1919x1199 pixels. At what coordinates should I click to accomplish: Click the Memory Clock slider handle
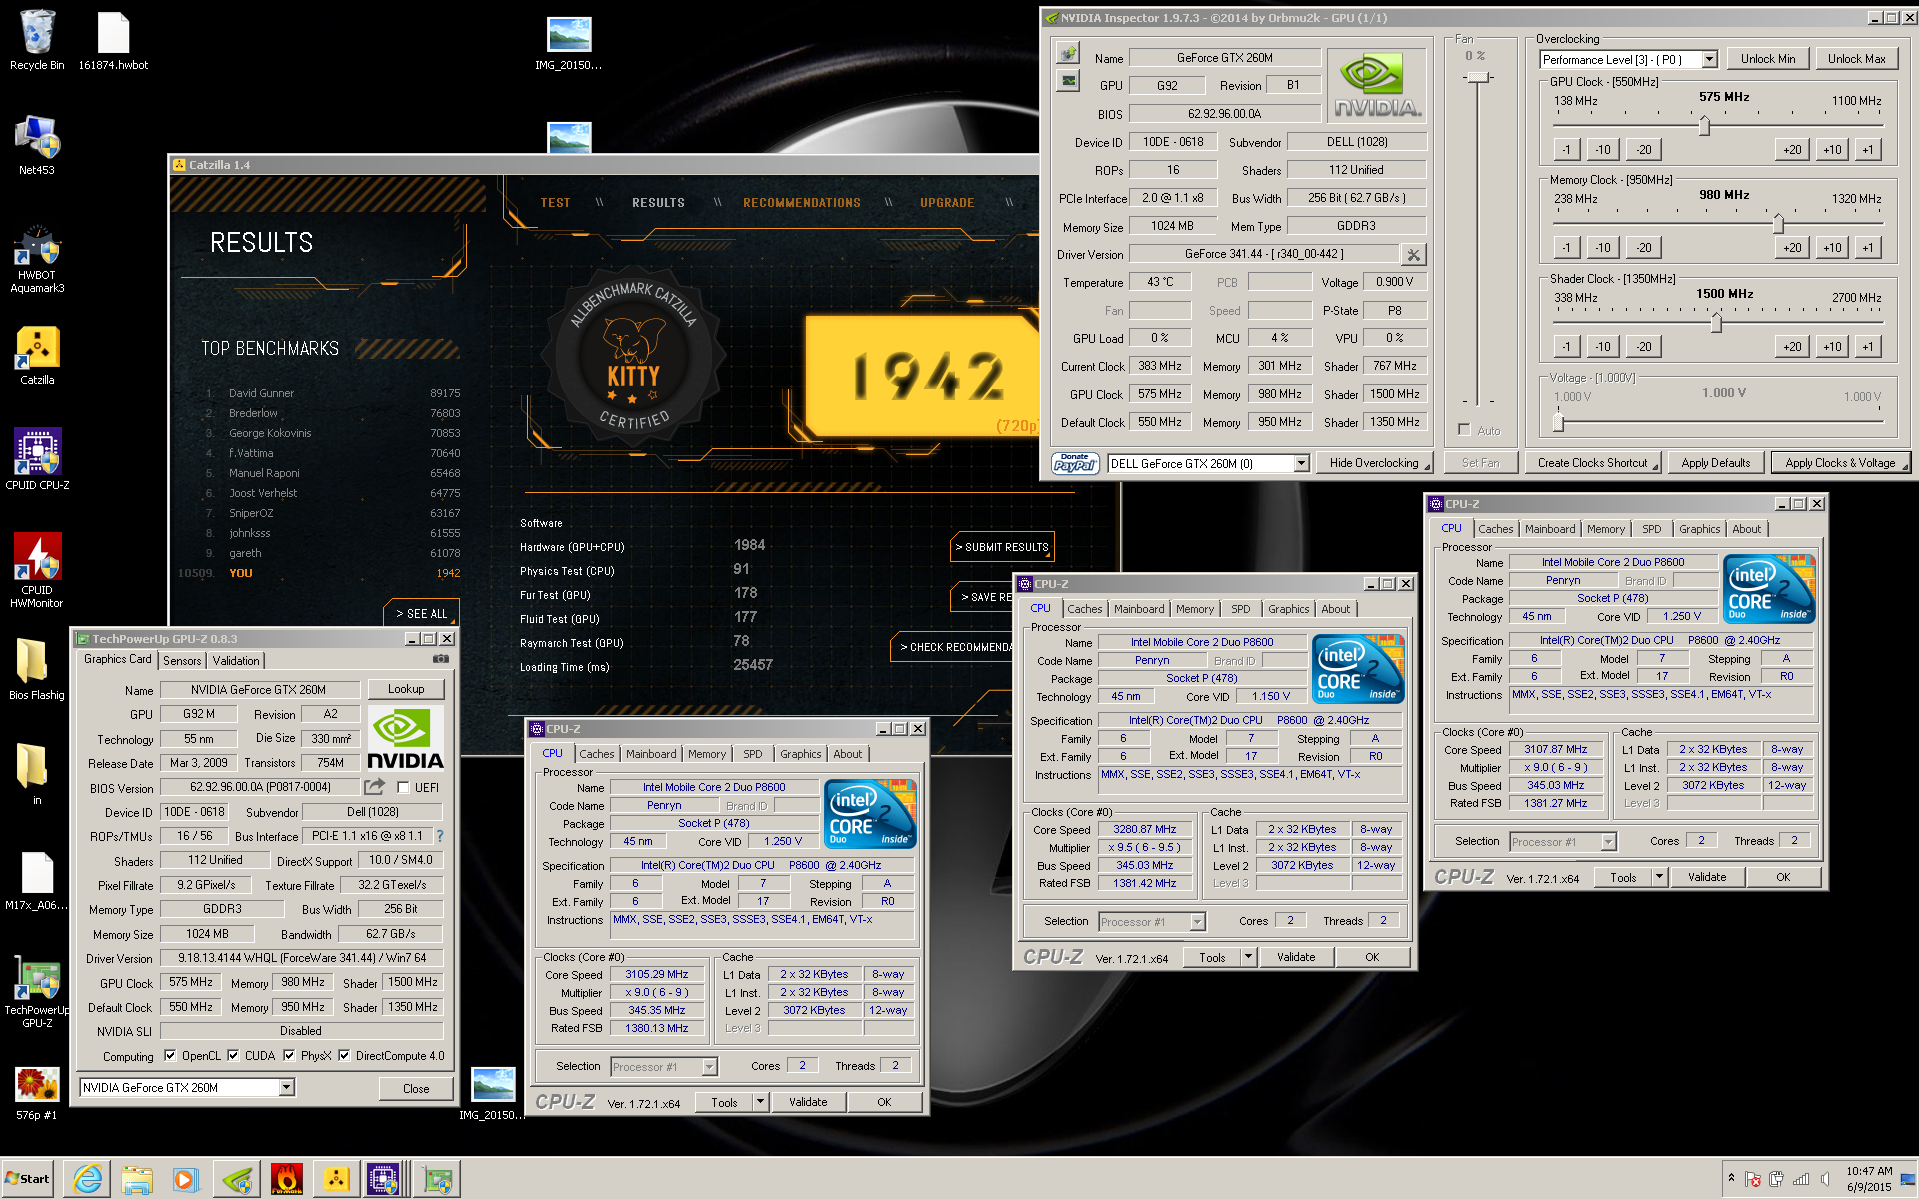1778,223
